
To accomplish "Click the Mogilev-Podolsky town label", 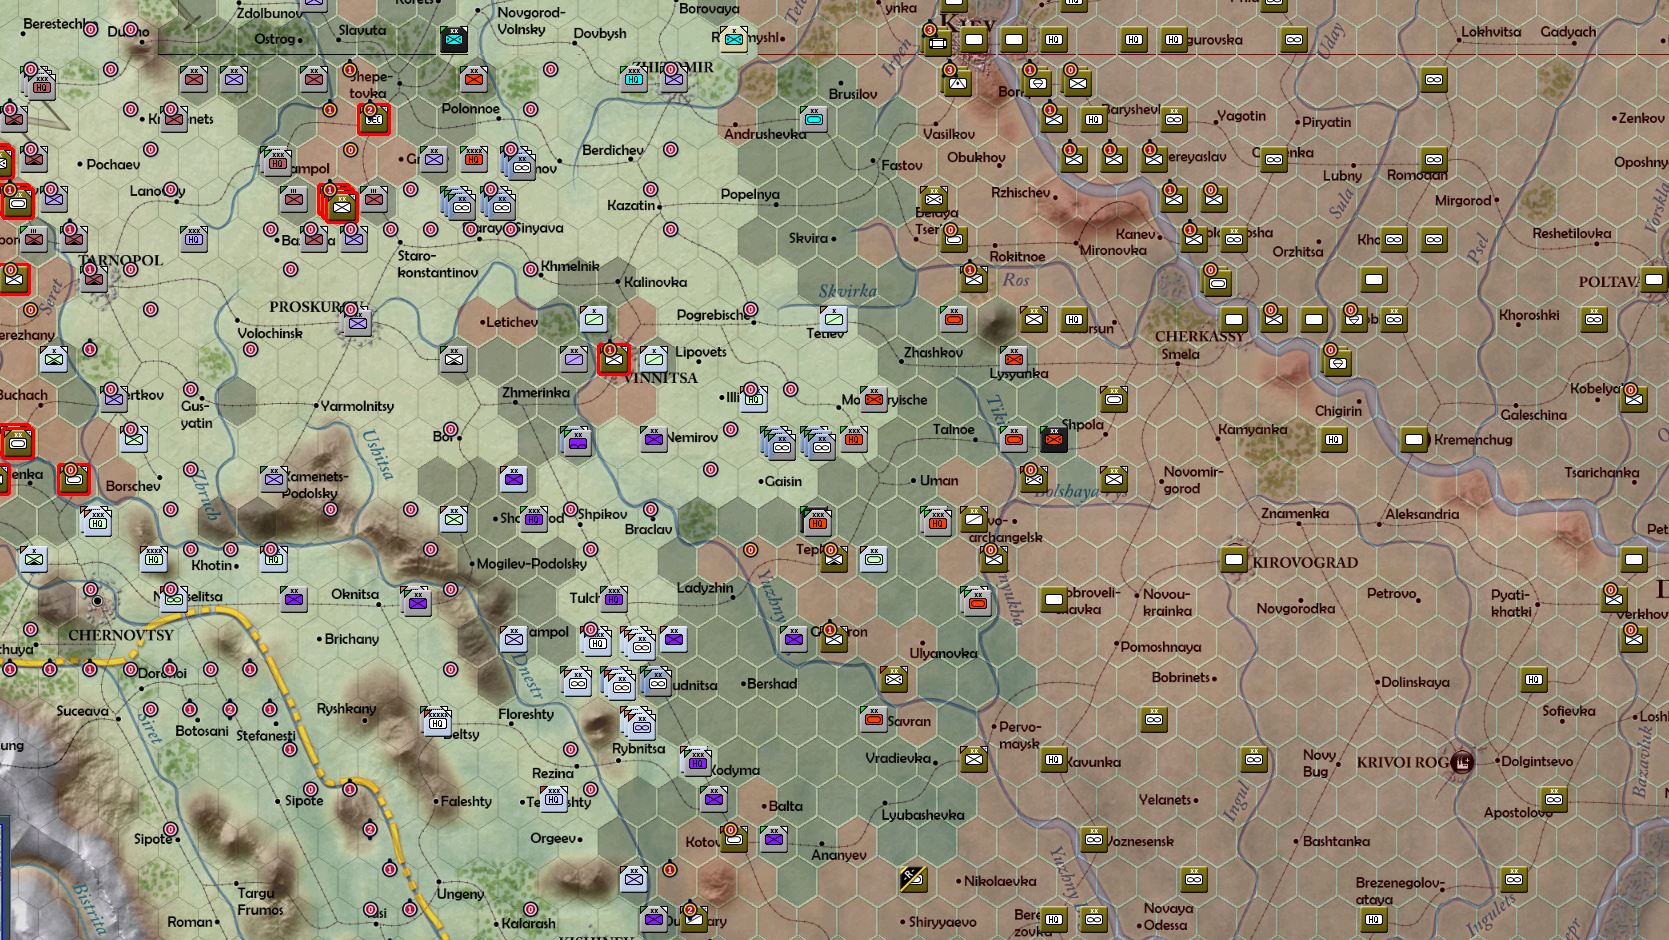I will (531, 564).
